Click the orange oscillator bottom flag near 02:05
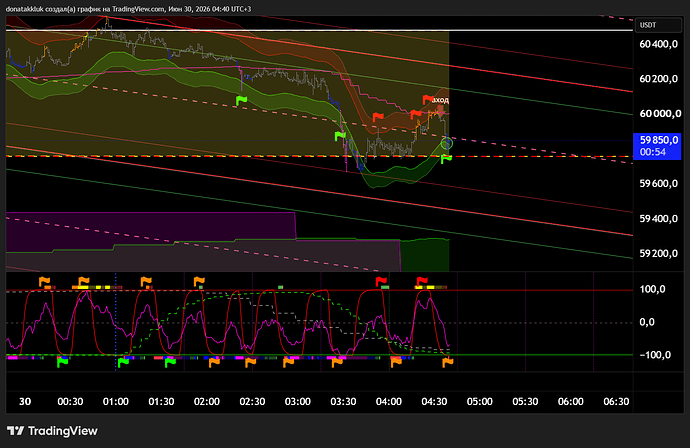The image size is (690, 448). 214,362
